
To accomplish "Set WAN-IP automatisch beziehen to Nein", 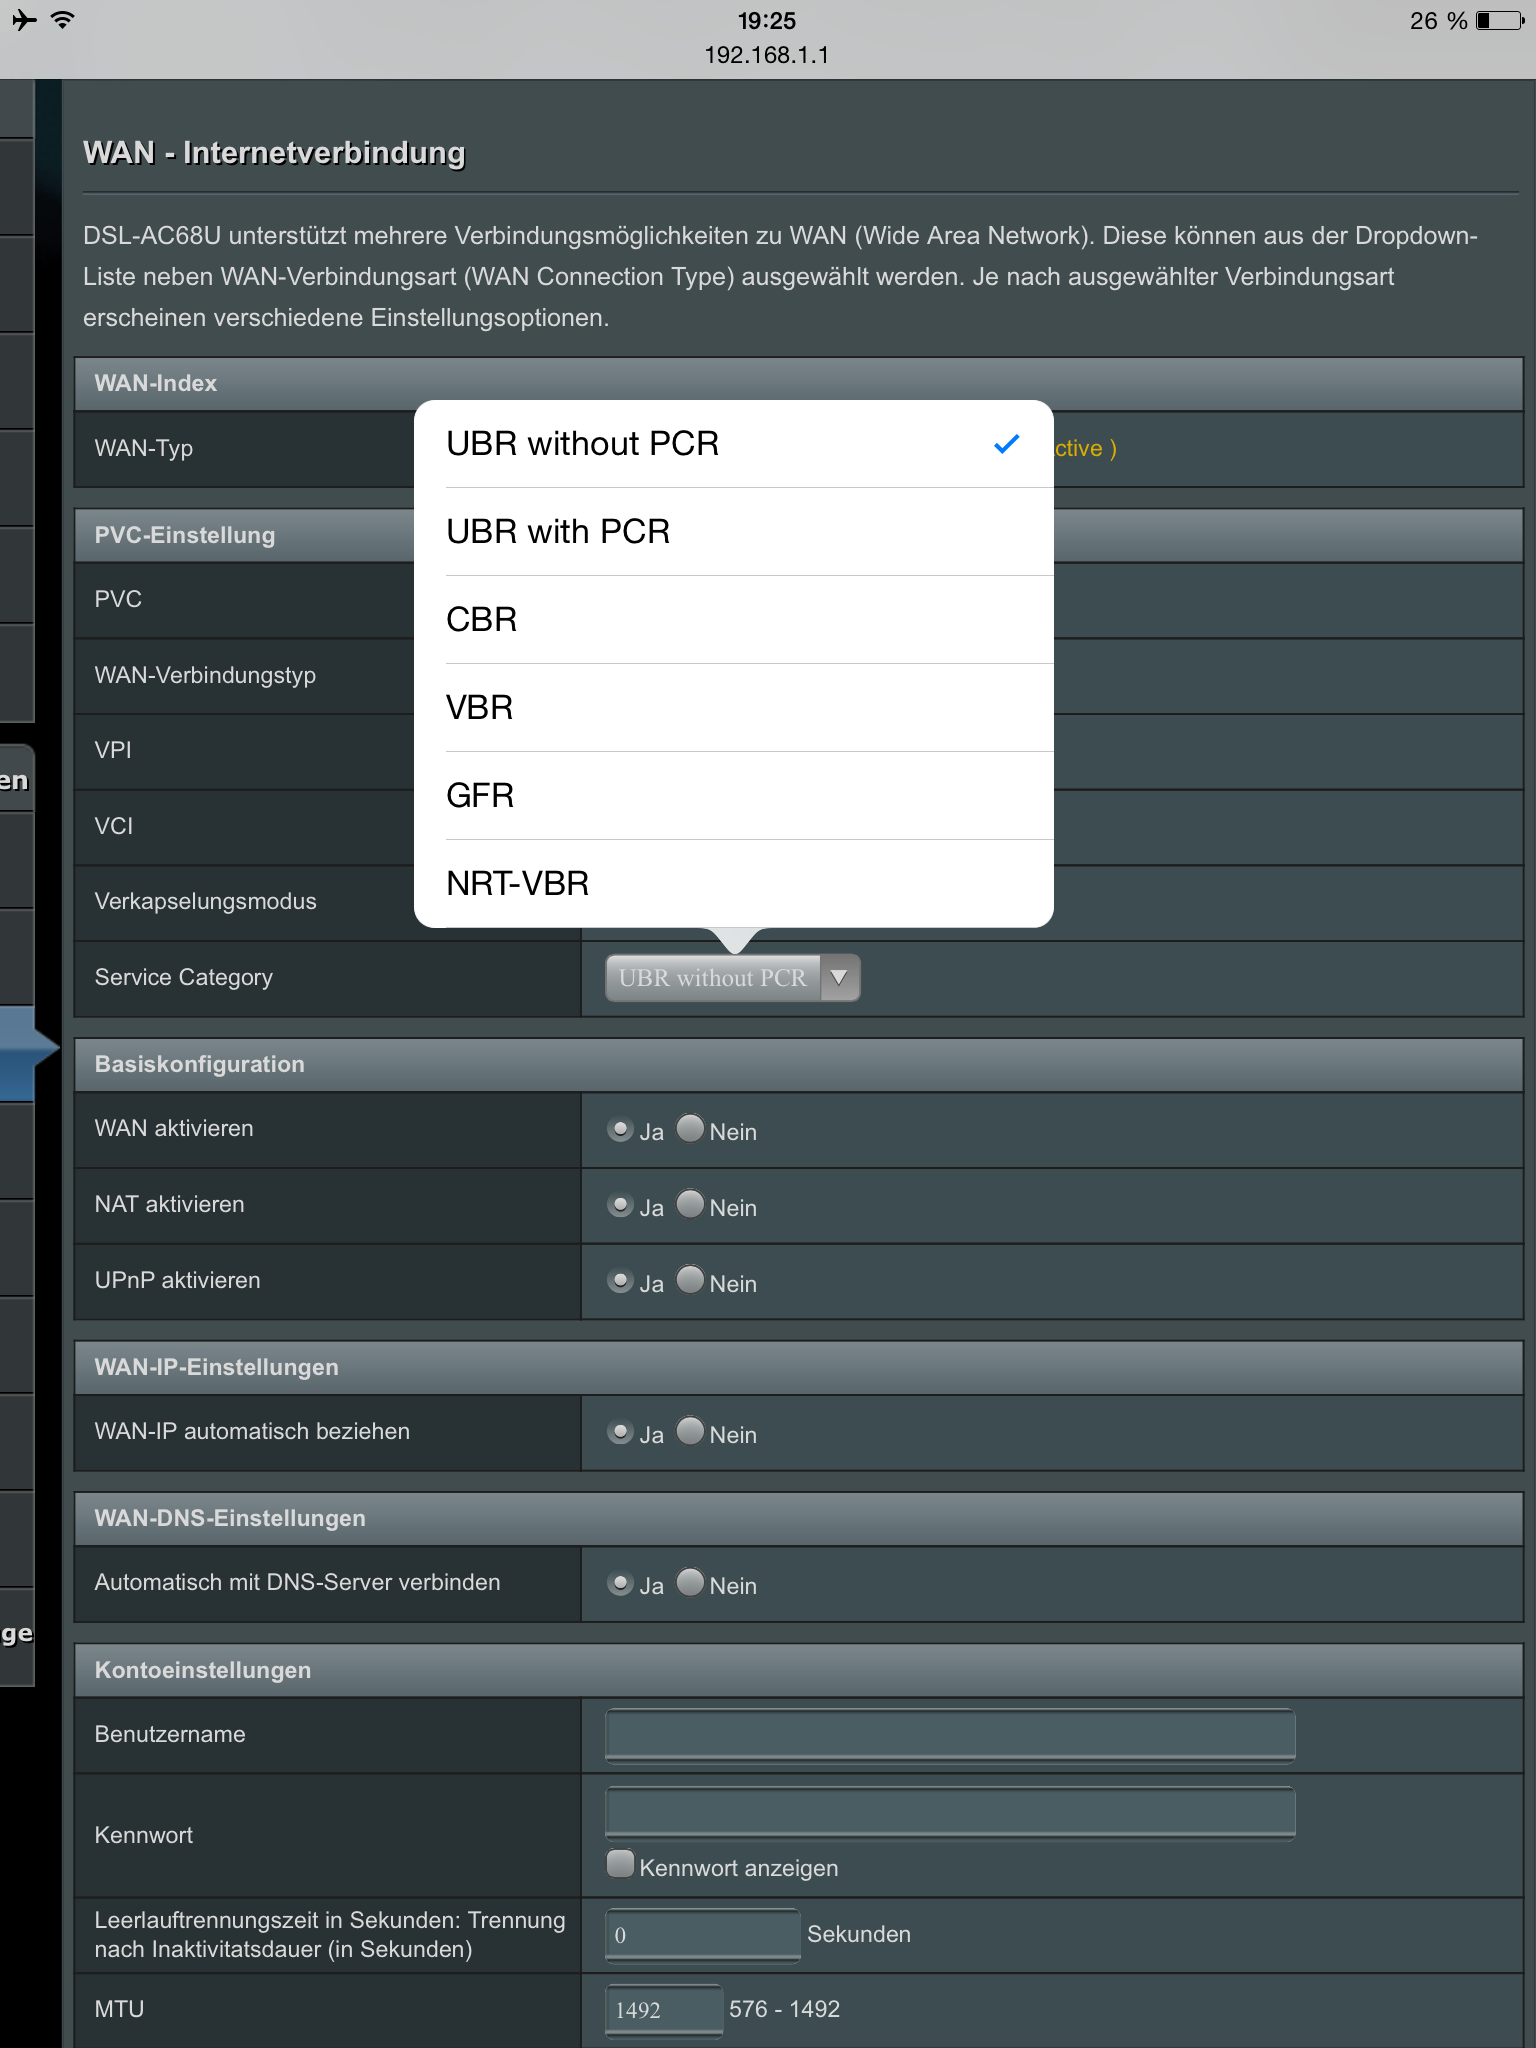I will point(690,1432).
